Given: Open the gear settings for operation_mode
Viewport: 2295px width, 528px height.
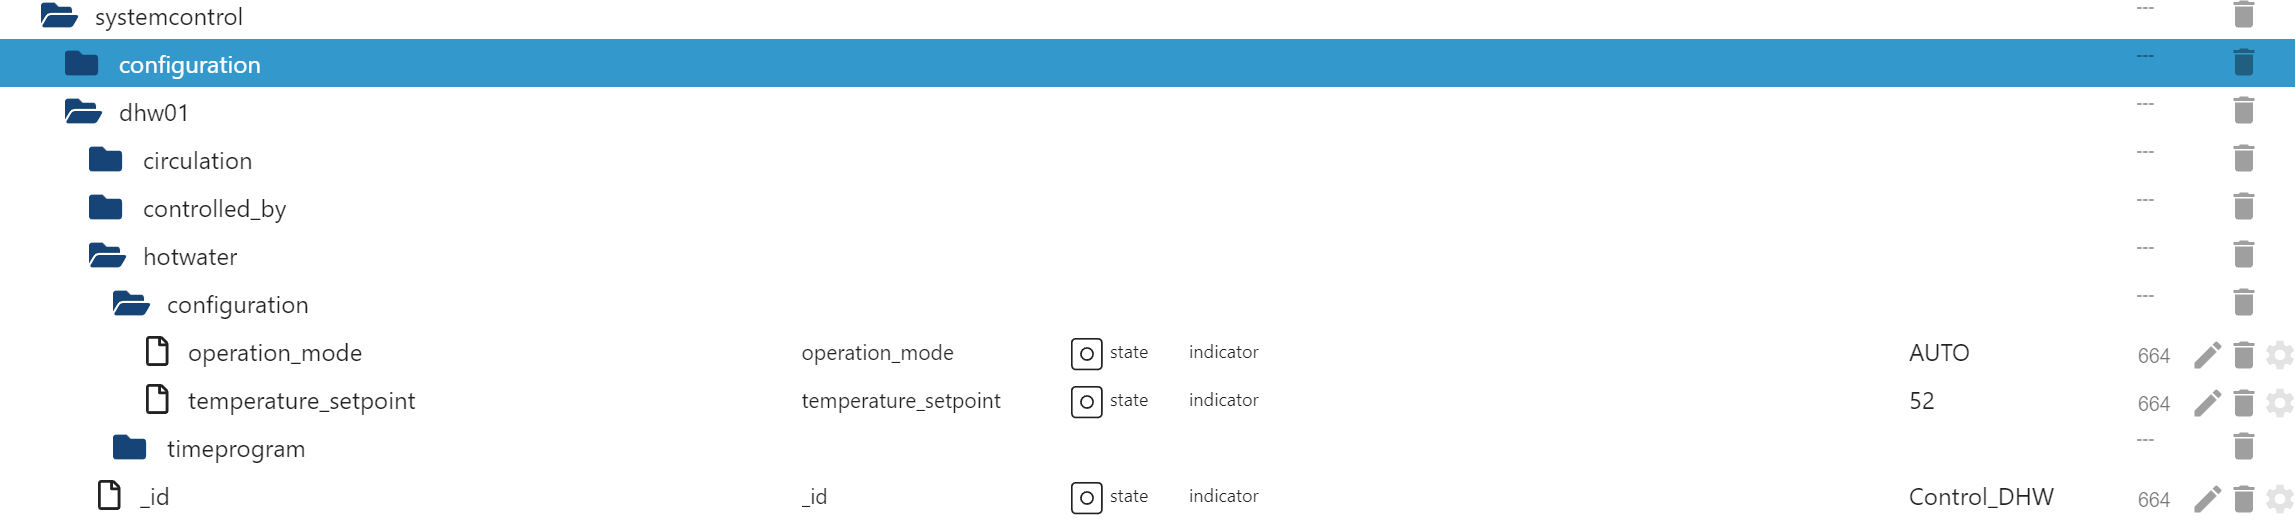Looking at the screenshot, I should click(2279, 355).
